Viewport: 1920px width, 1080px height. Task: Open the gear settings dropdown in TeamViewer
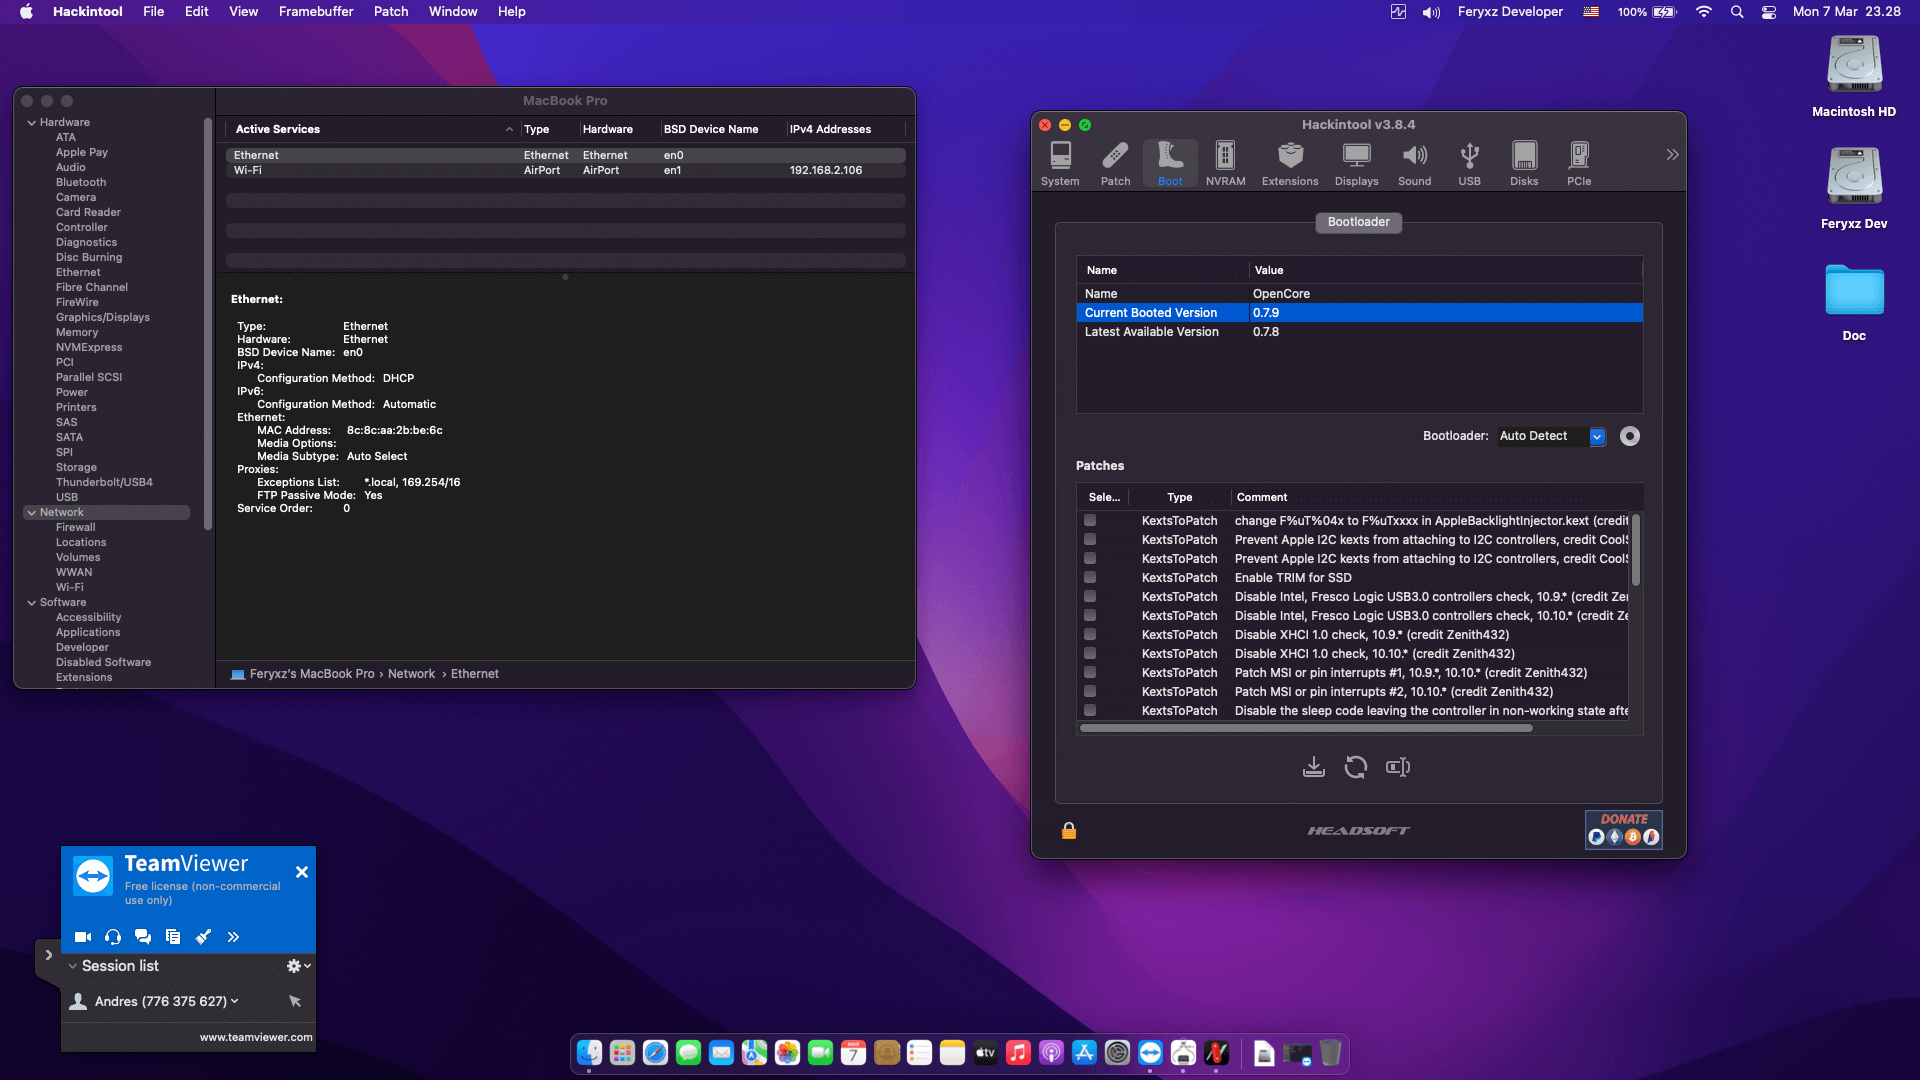pos(298,966)
